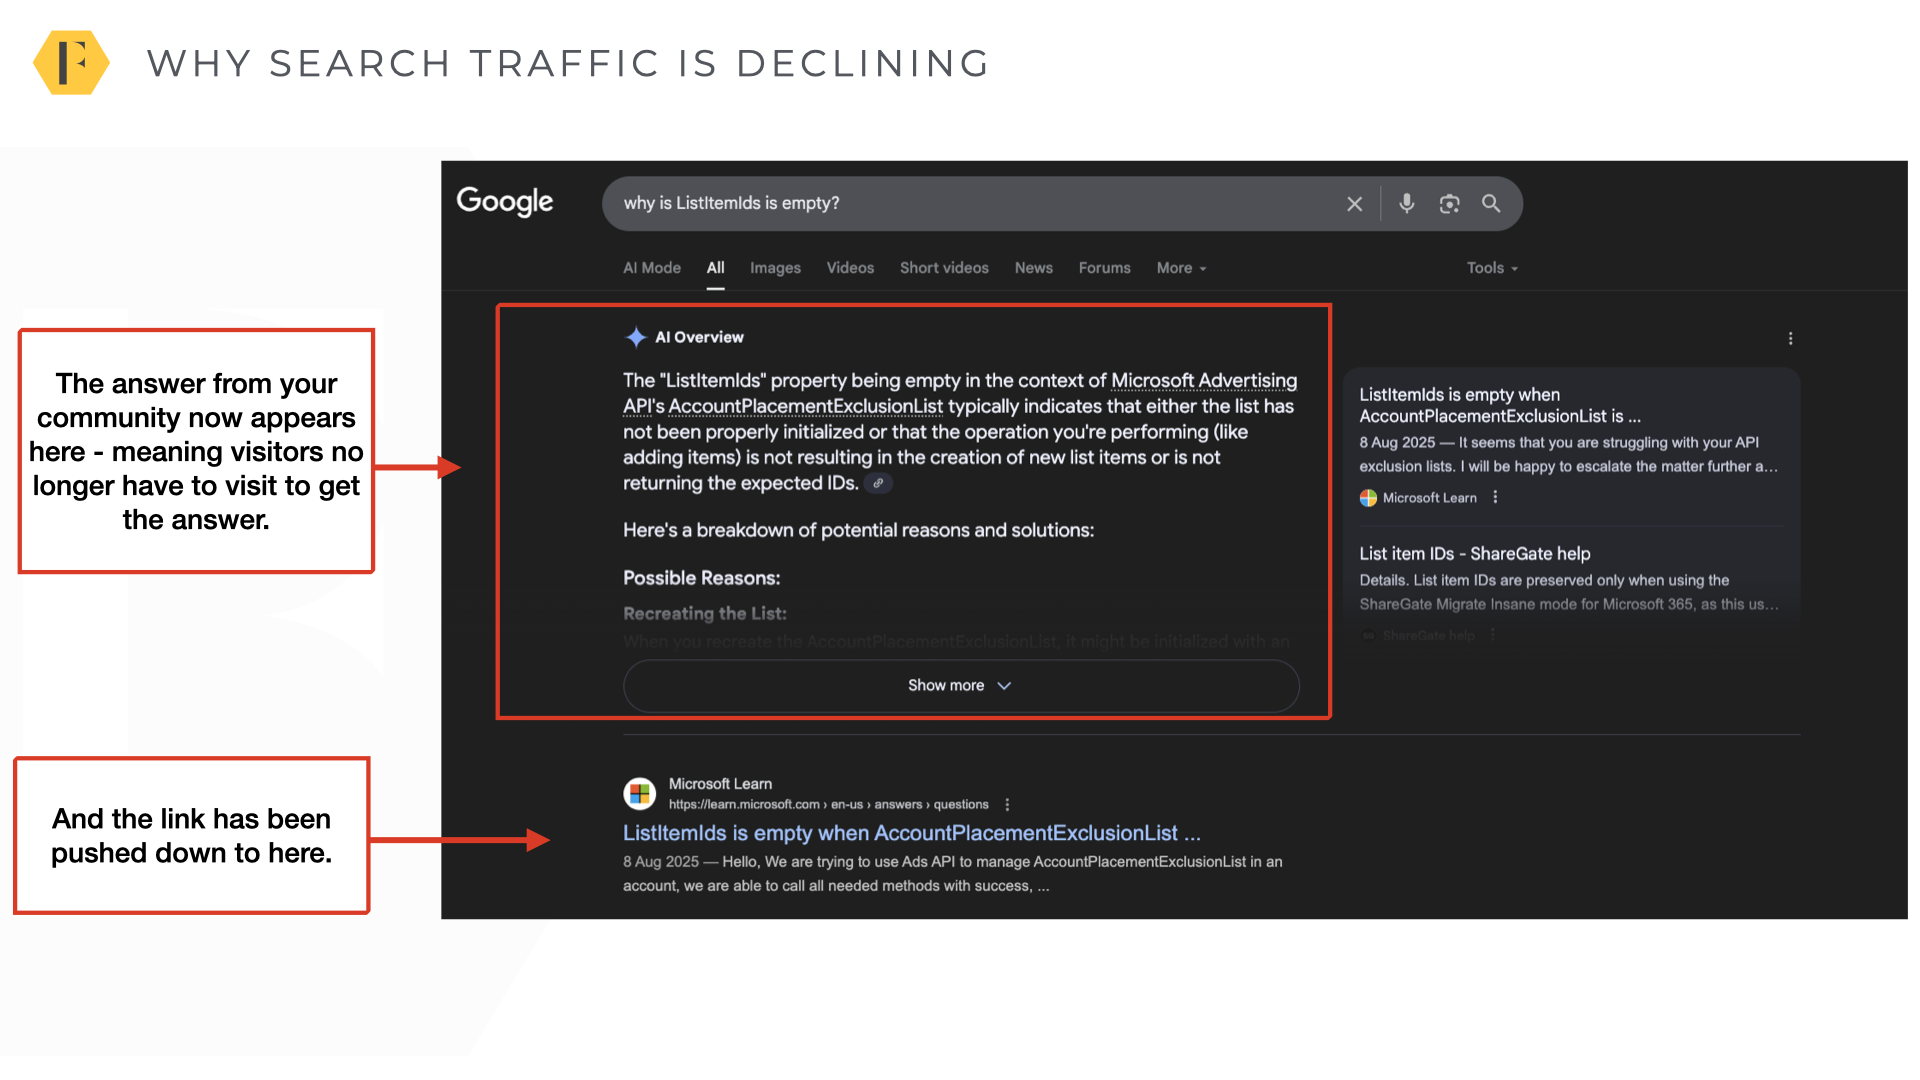Click the magnifying glass search icon

click(1491, 204)
